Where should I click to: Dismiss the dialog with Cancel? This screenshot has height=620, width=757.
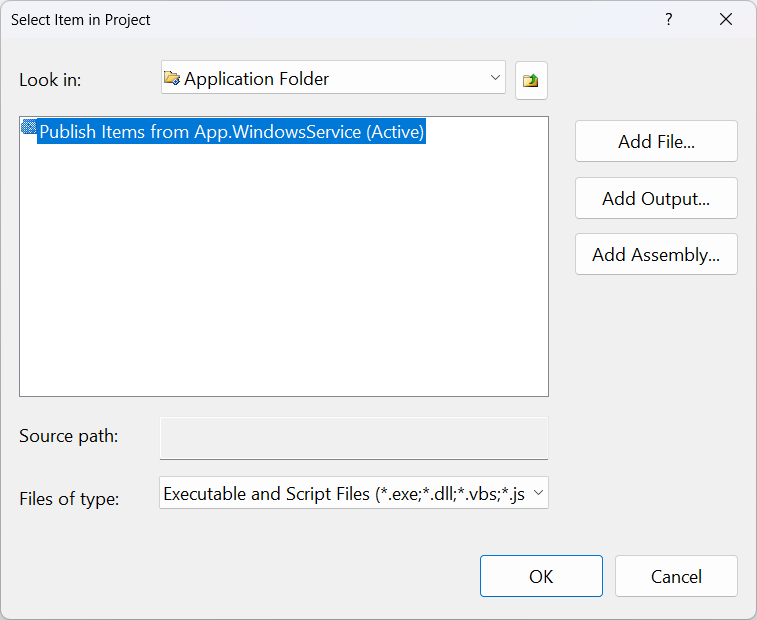tap(676, 576)
